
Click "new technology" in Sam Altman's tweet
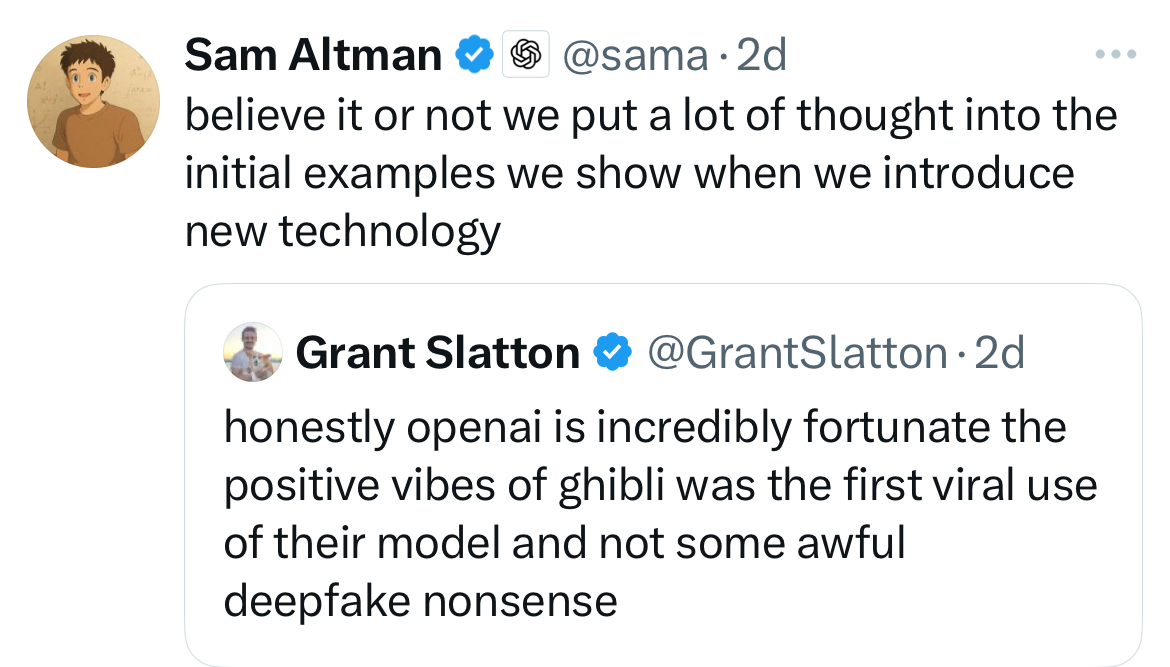tap(342, 232)
